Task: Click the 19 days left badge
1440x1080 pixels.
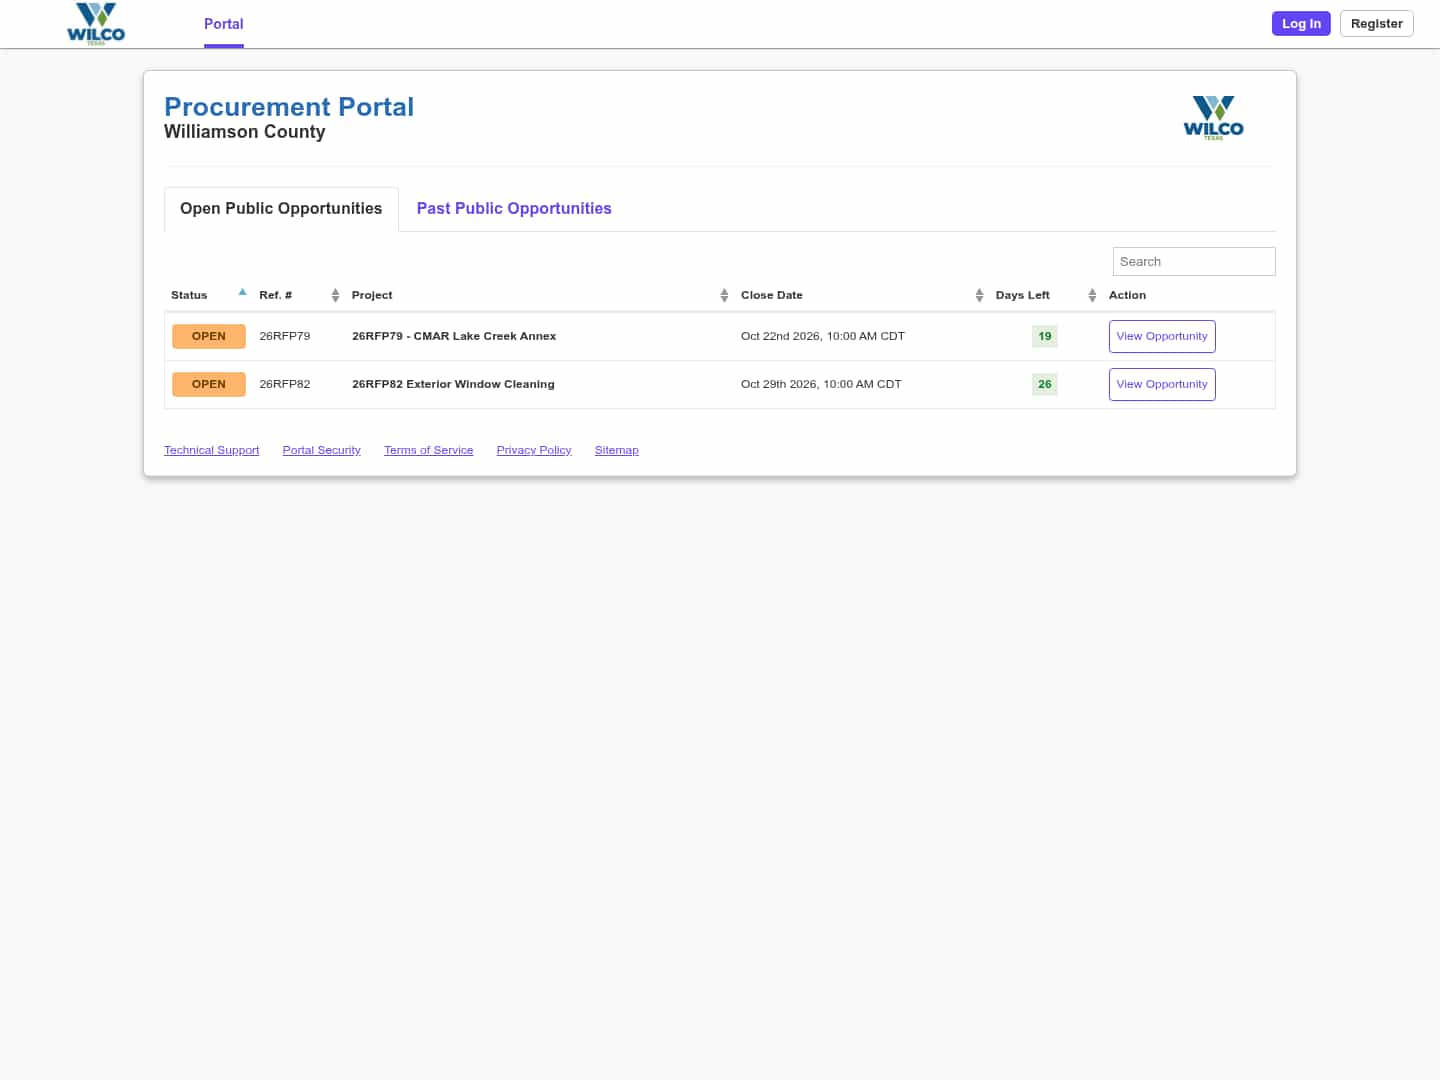Action: coord(1045,336)
